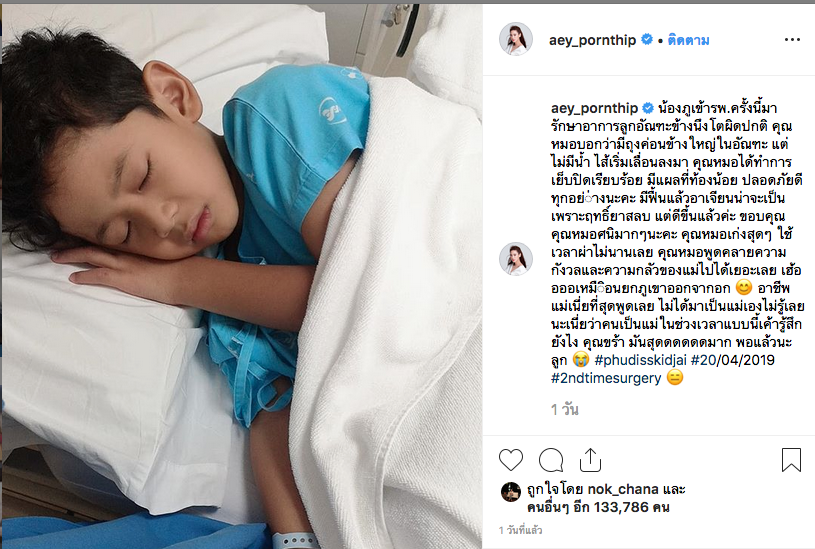
Task: Open hashtag #20/04/2019
Action: click(732, 360)
